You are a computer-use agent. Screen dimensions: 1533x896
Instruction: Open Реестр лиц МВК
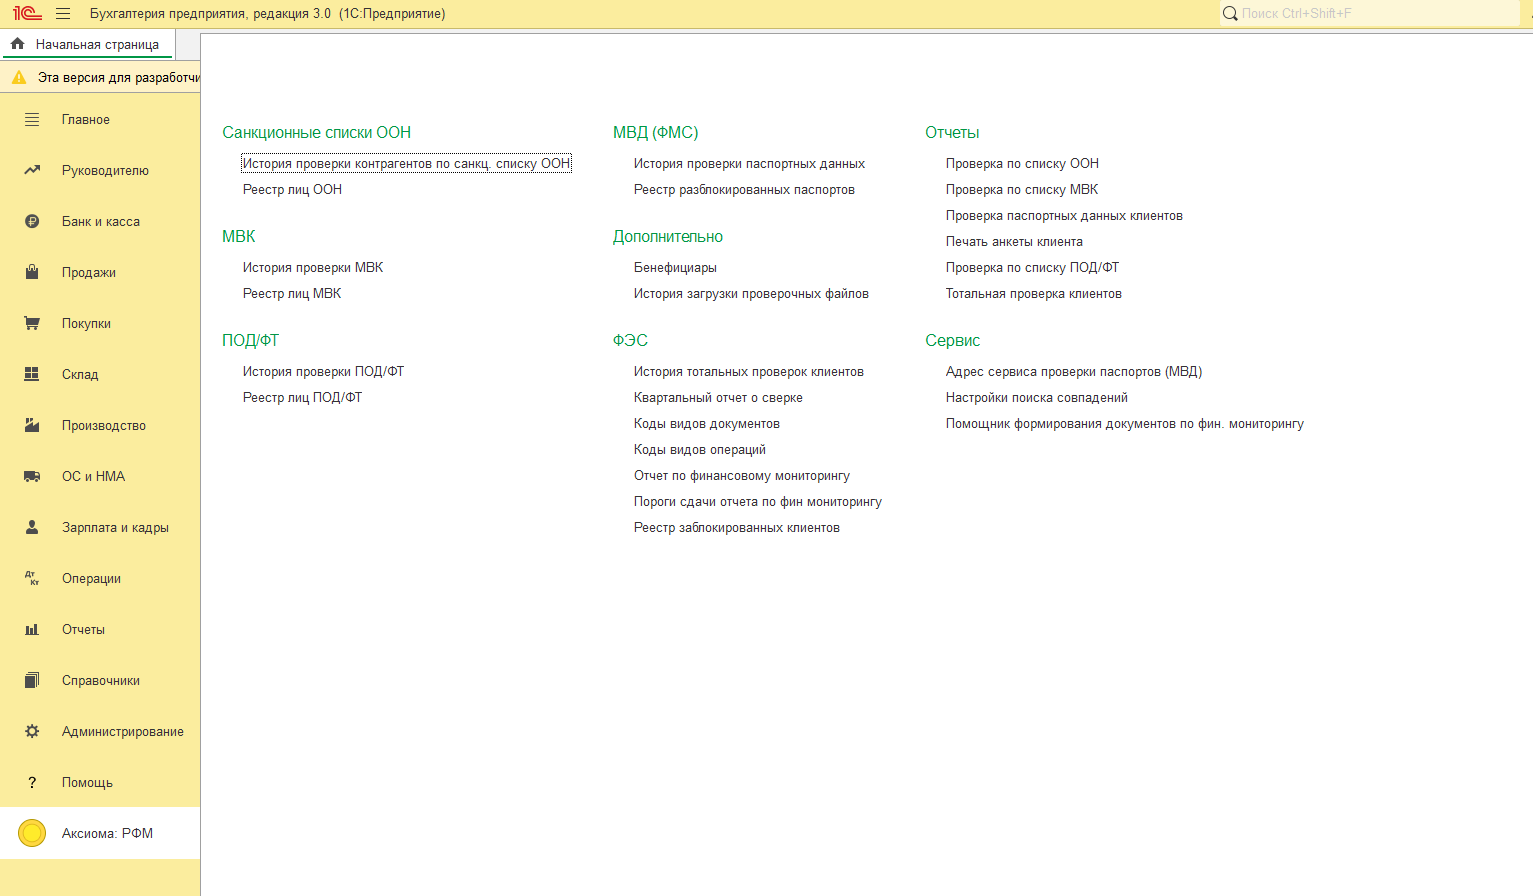(292, 293)
